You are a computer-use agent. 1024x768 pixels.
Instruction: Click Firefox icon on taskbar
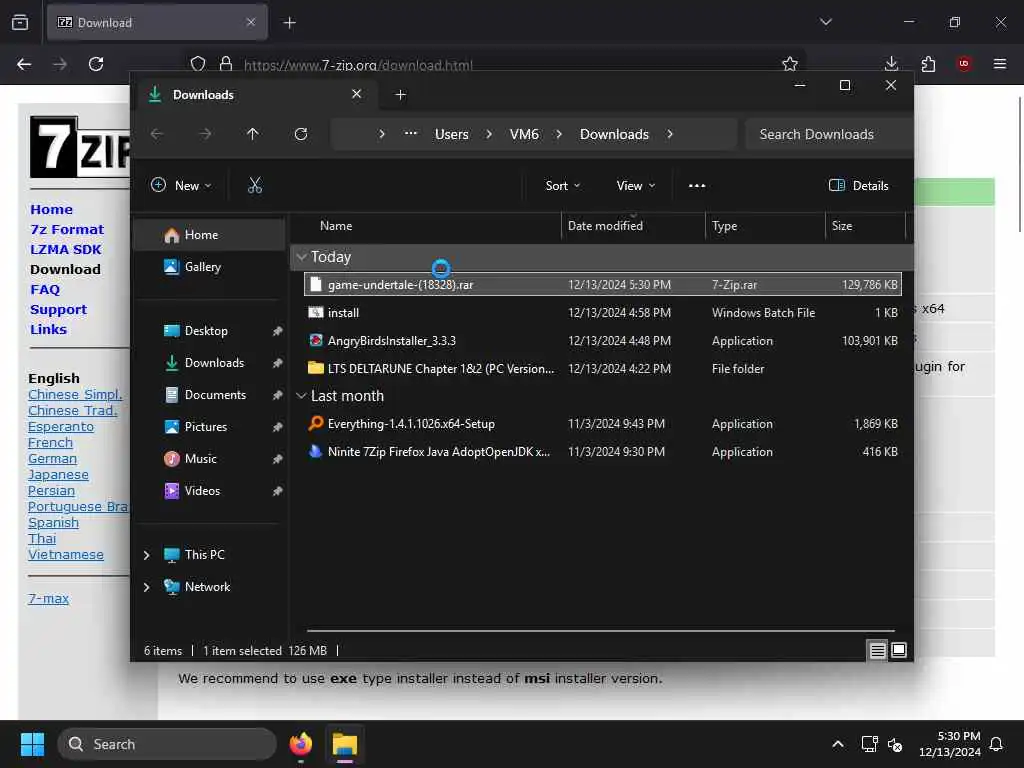click(x=301, y=744)
